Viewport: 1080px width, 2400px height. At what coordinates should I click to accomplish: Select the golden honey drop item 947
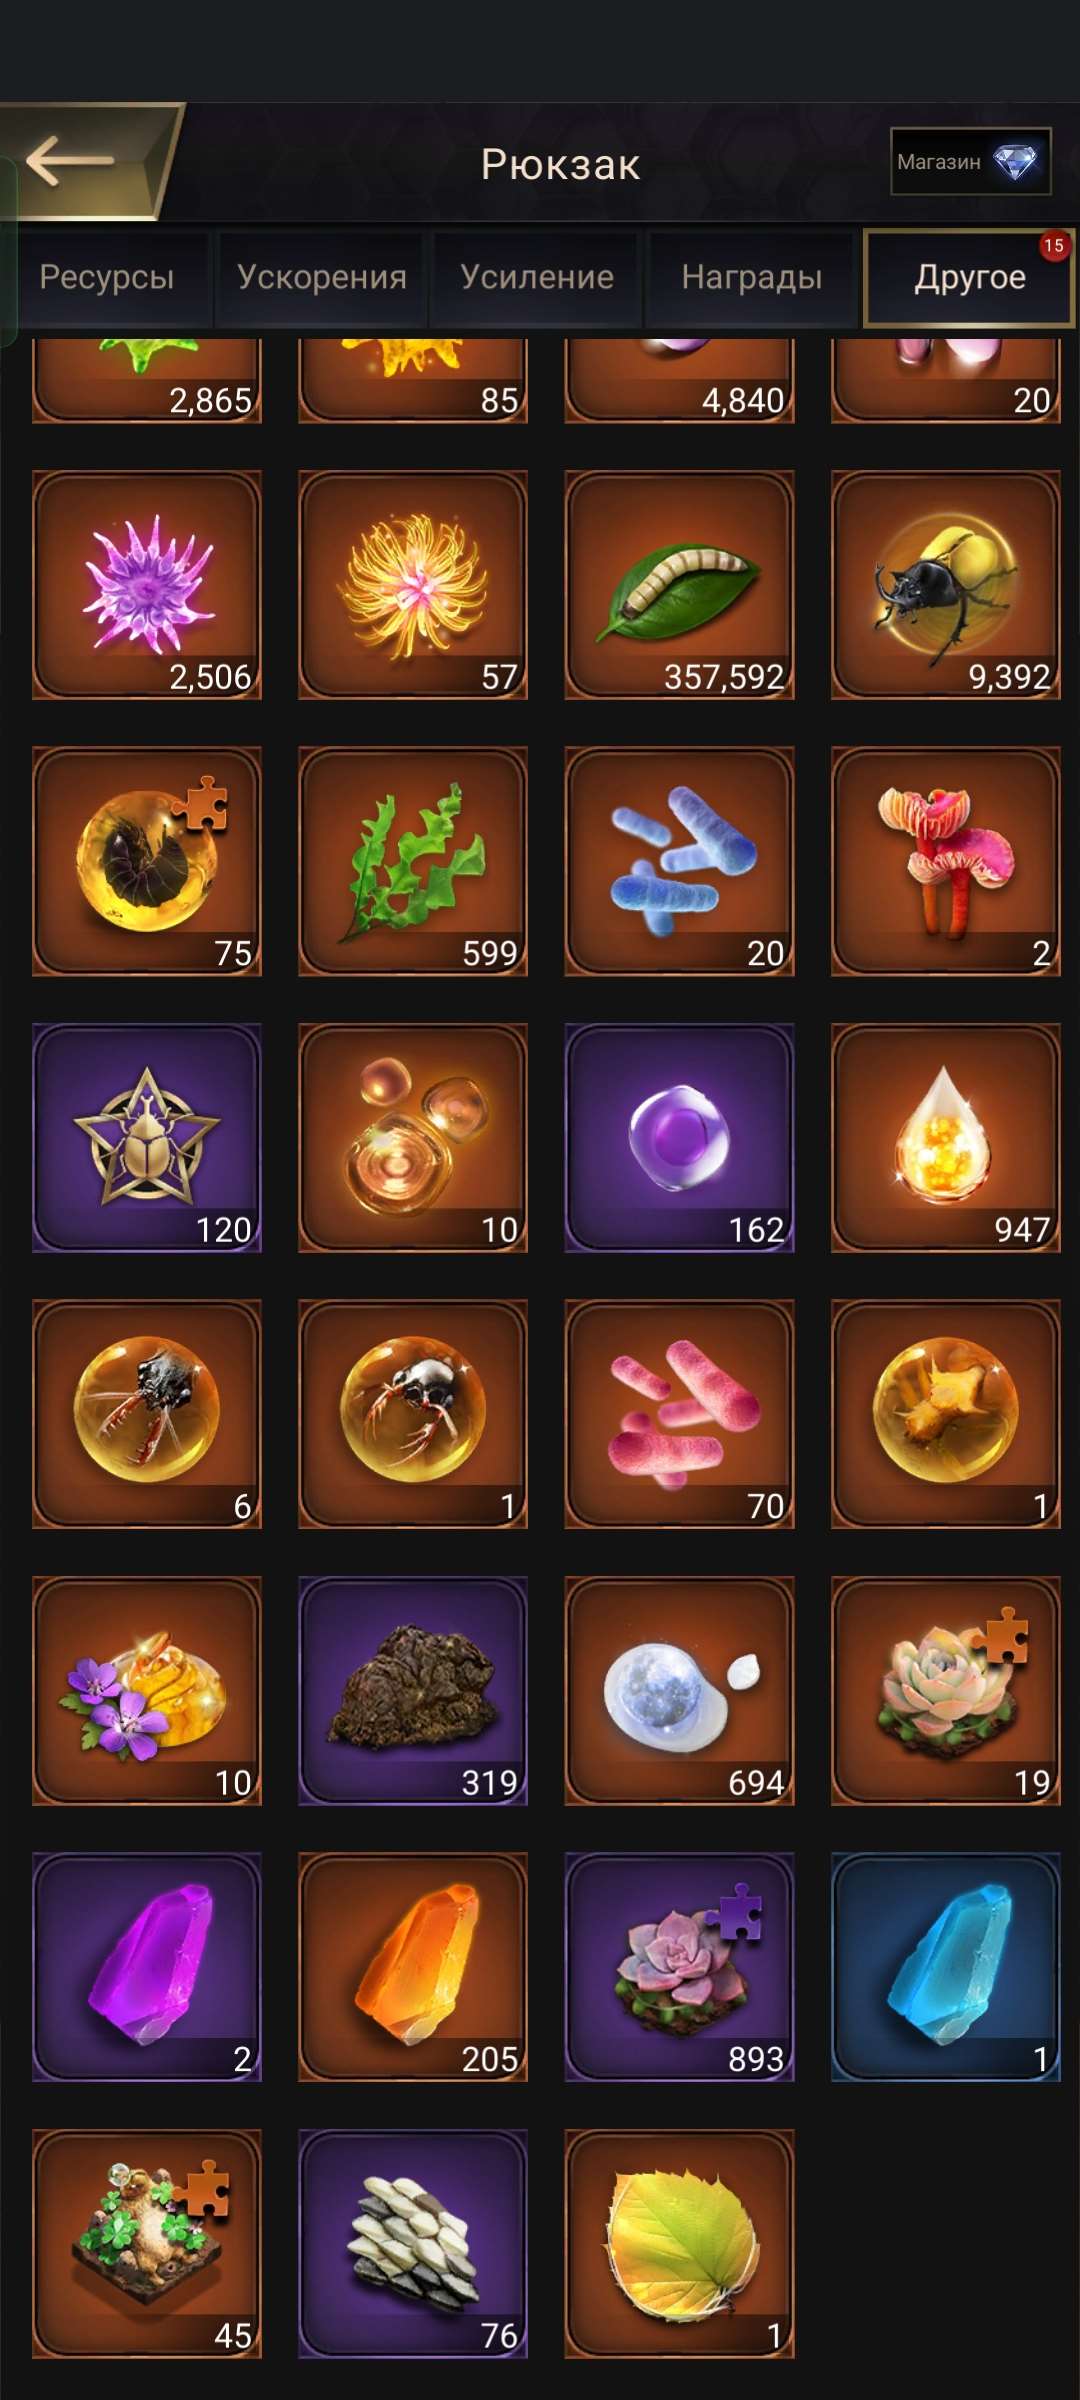(946, 1138)
